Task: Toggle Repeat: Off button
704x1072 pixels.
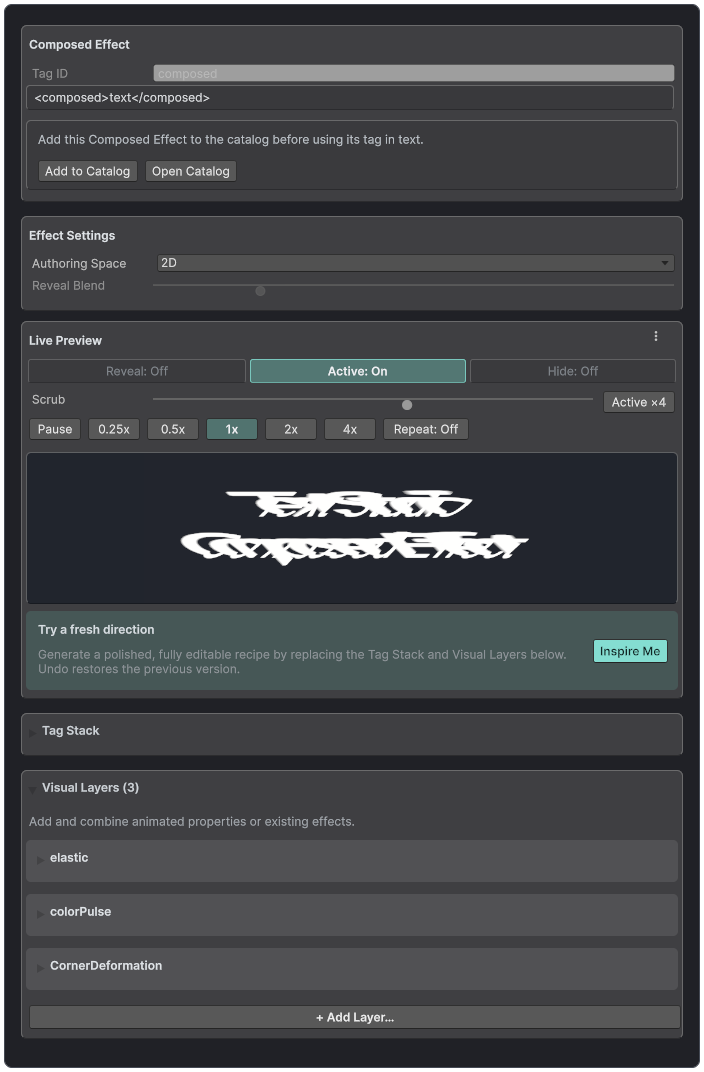Action: pos(426,429)
